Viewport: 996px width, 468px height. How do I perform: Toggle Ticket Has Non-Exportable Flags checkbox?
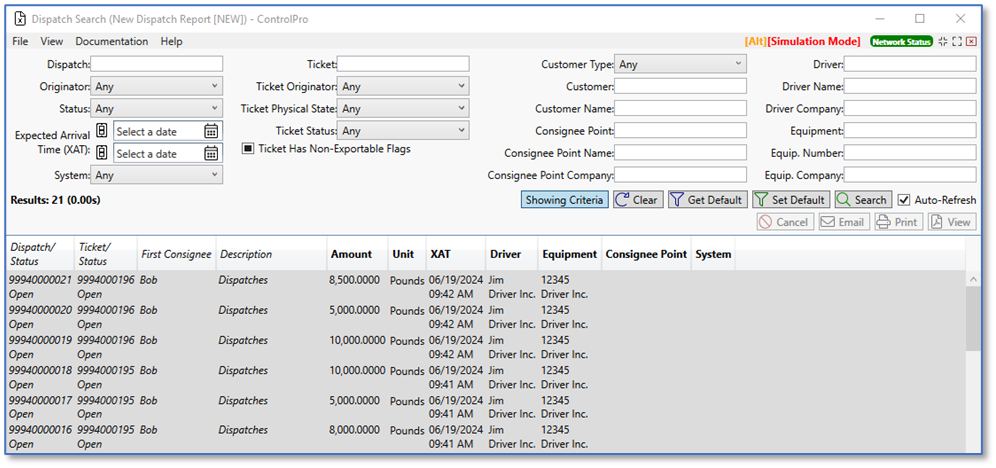point(248,149)
